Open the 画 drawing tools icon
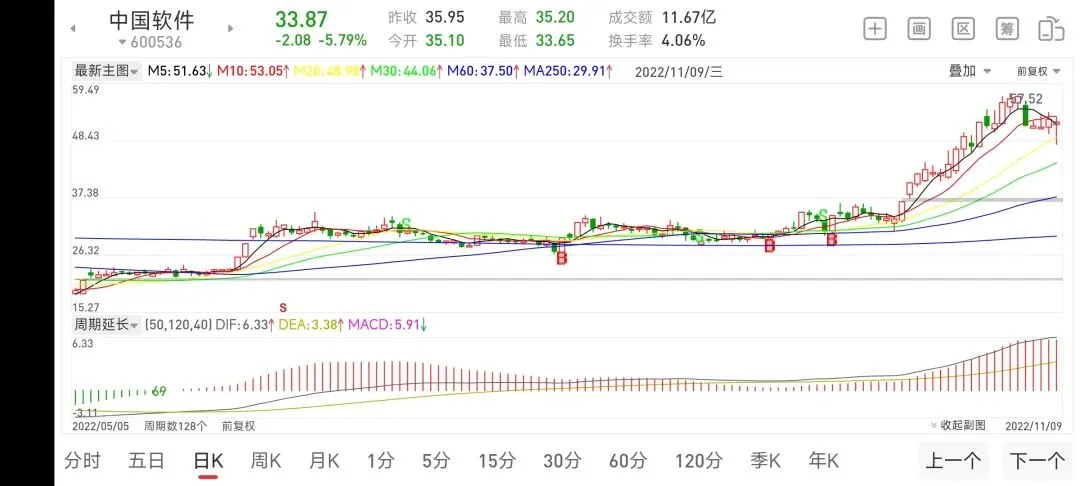Viewport: 1080px width, 486px height. pos(919,28)
